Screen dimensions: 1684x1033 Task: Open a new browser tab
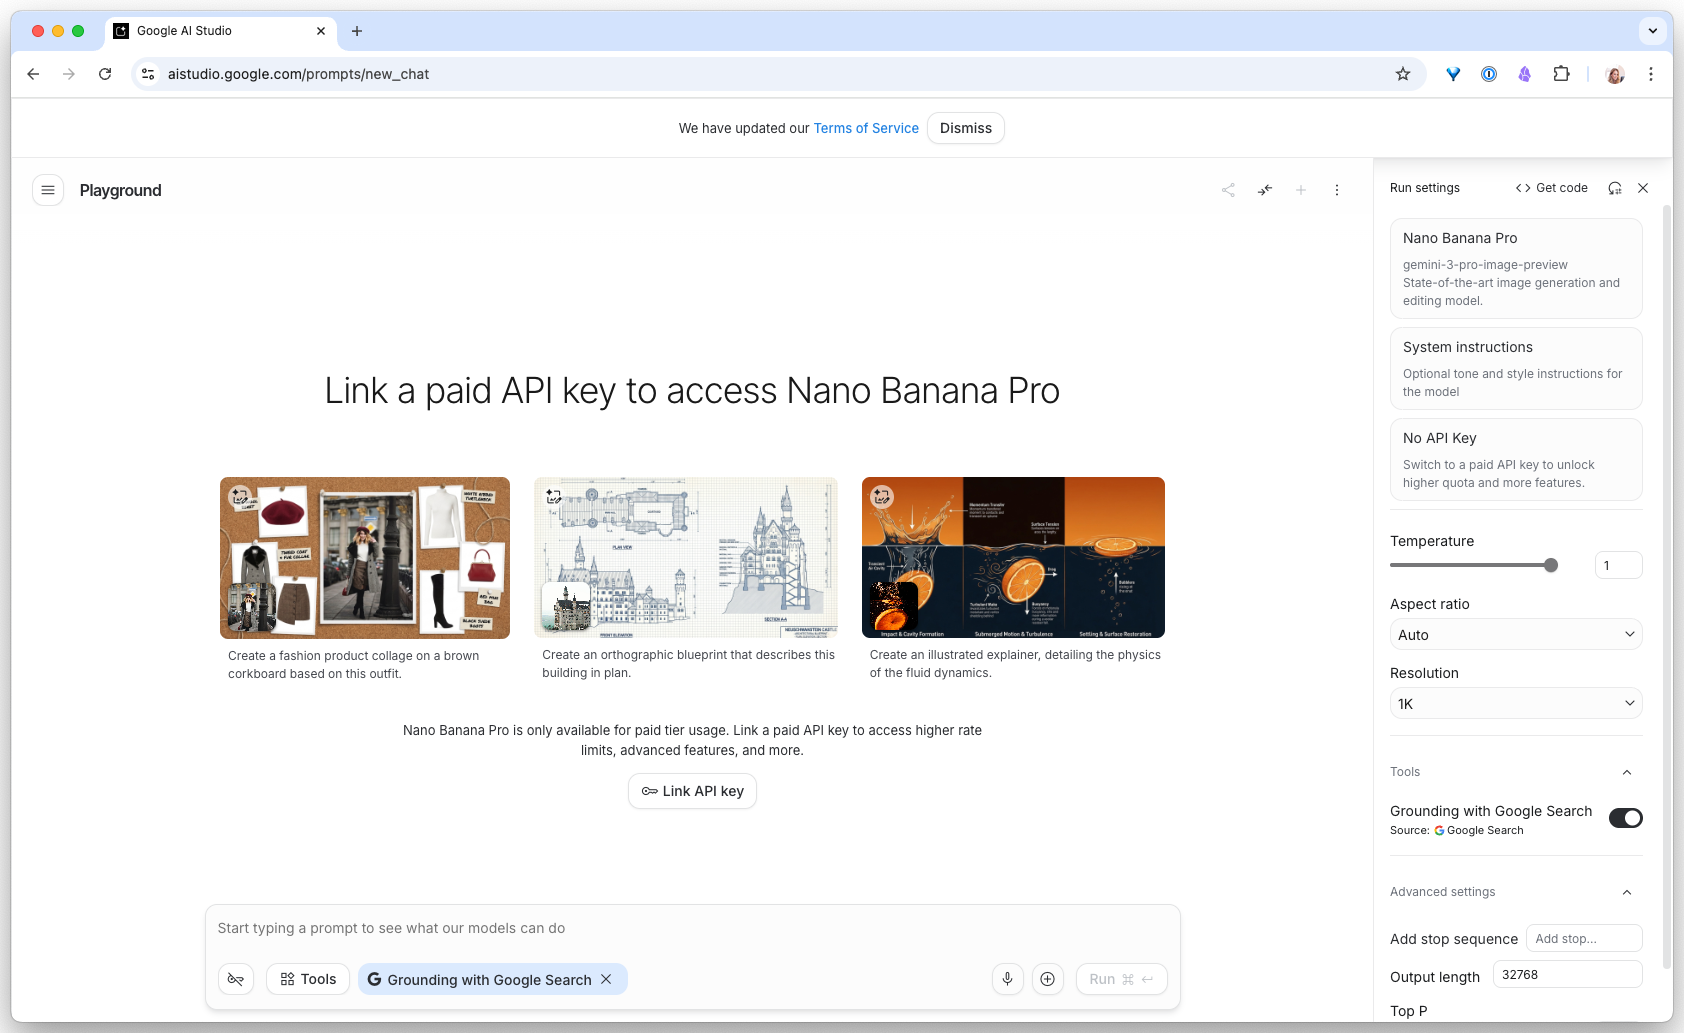[x=357, y=31]
